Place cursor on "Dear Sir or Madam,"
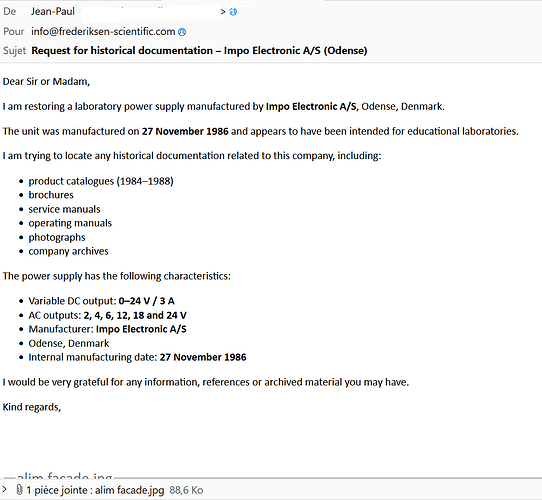542x500 pixels. click(46, 82)
